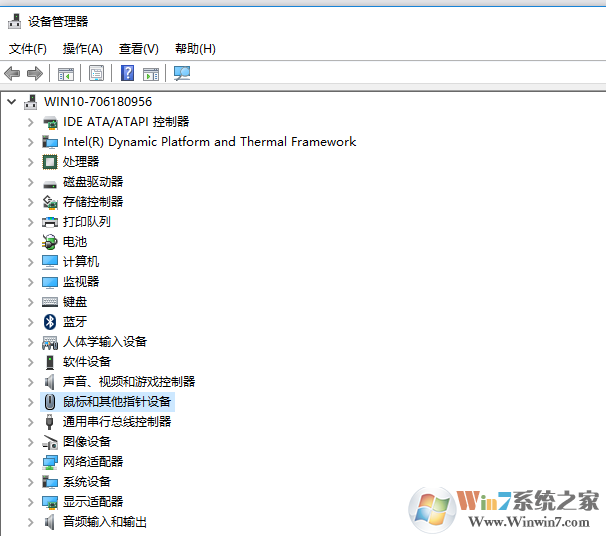Click the USB plug icon for 通用串行总线控制器
The width and height of the screenshot is (606, 536).
click(x=49, y=422)
